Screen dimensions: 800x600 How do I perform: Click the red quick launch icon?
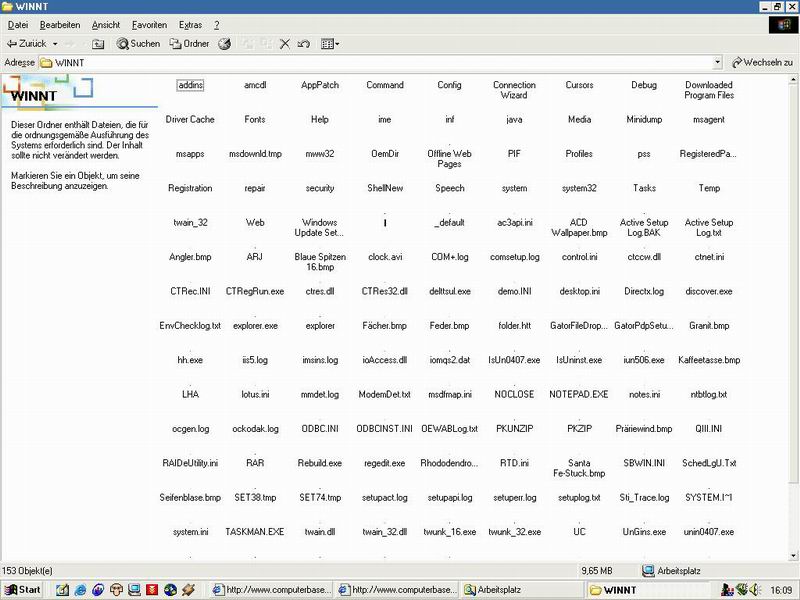pyautogui.click(x=152, y=590)
